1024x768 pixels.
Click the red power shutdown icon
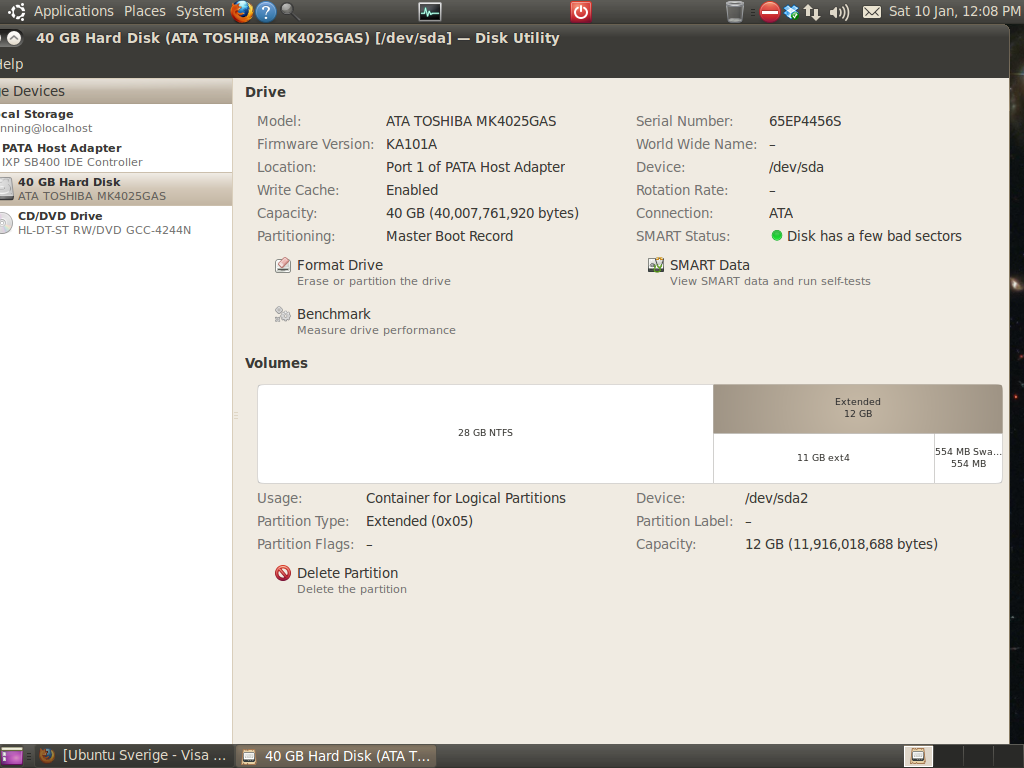pyautogui.click(x=581, y=11)
